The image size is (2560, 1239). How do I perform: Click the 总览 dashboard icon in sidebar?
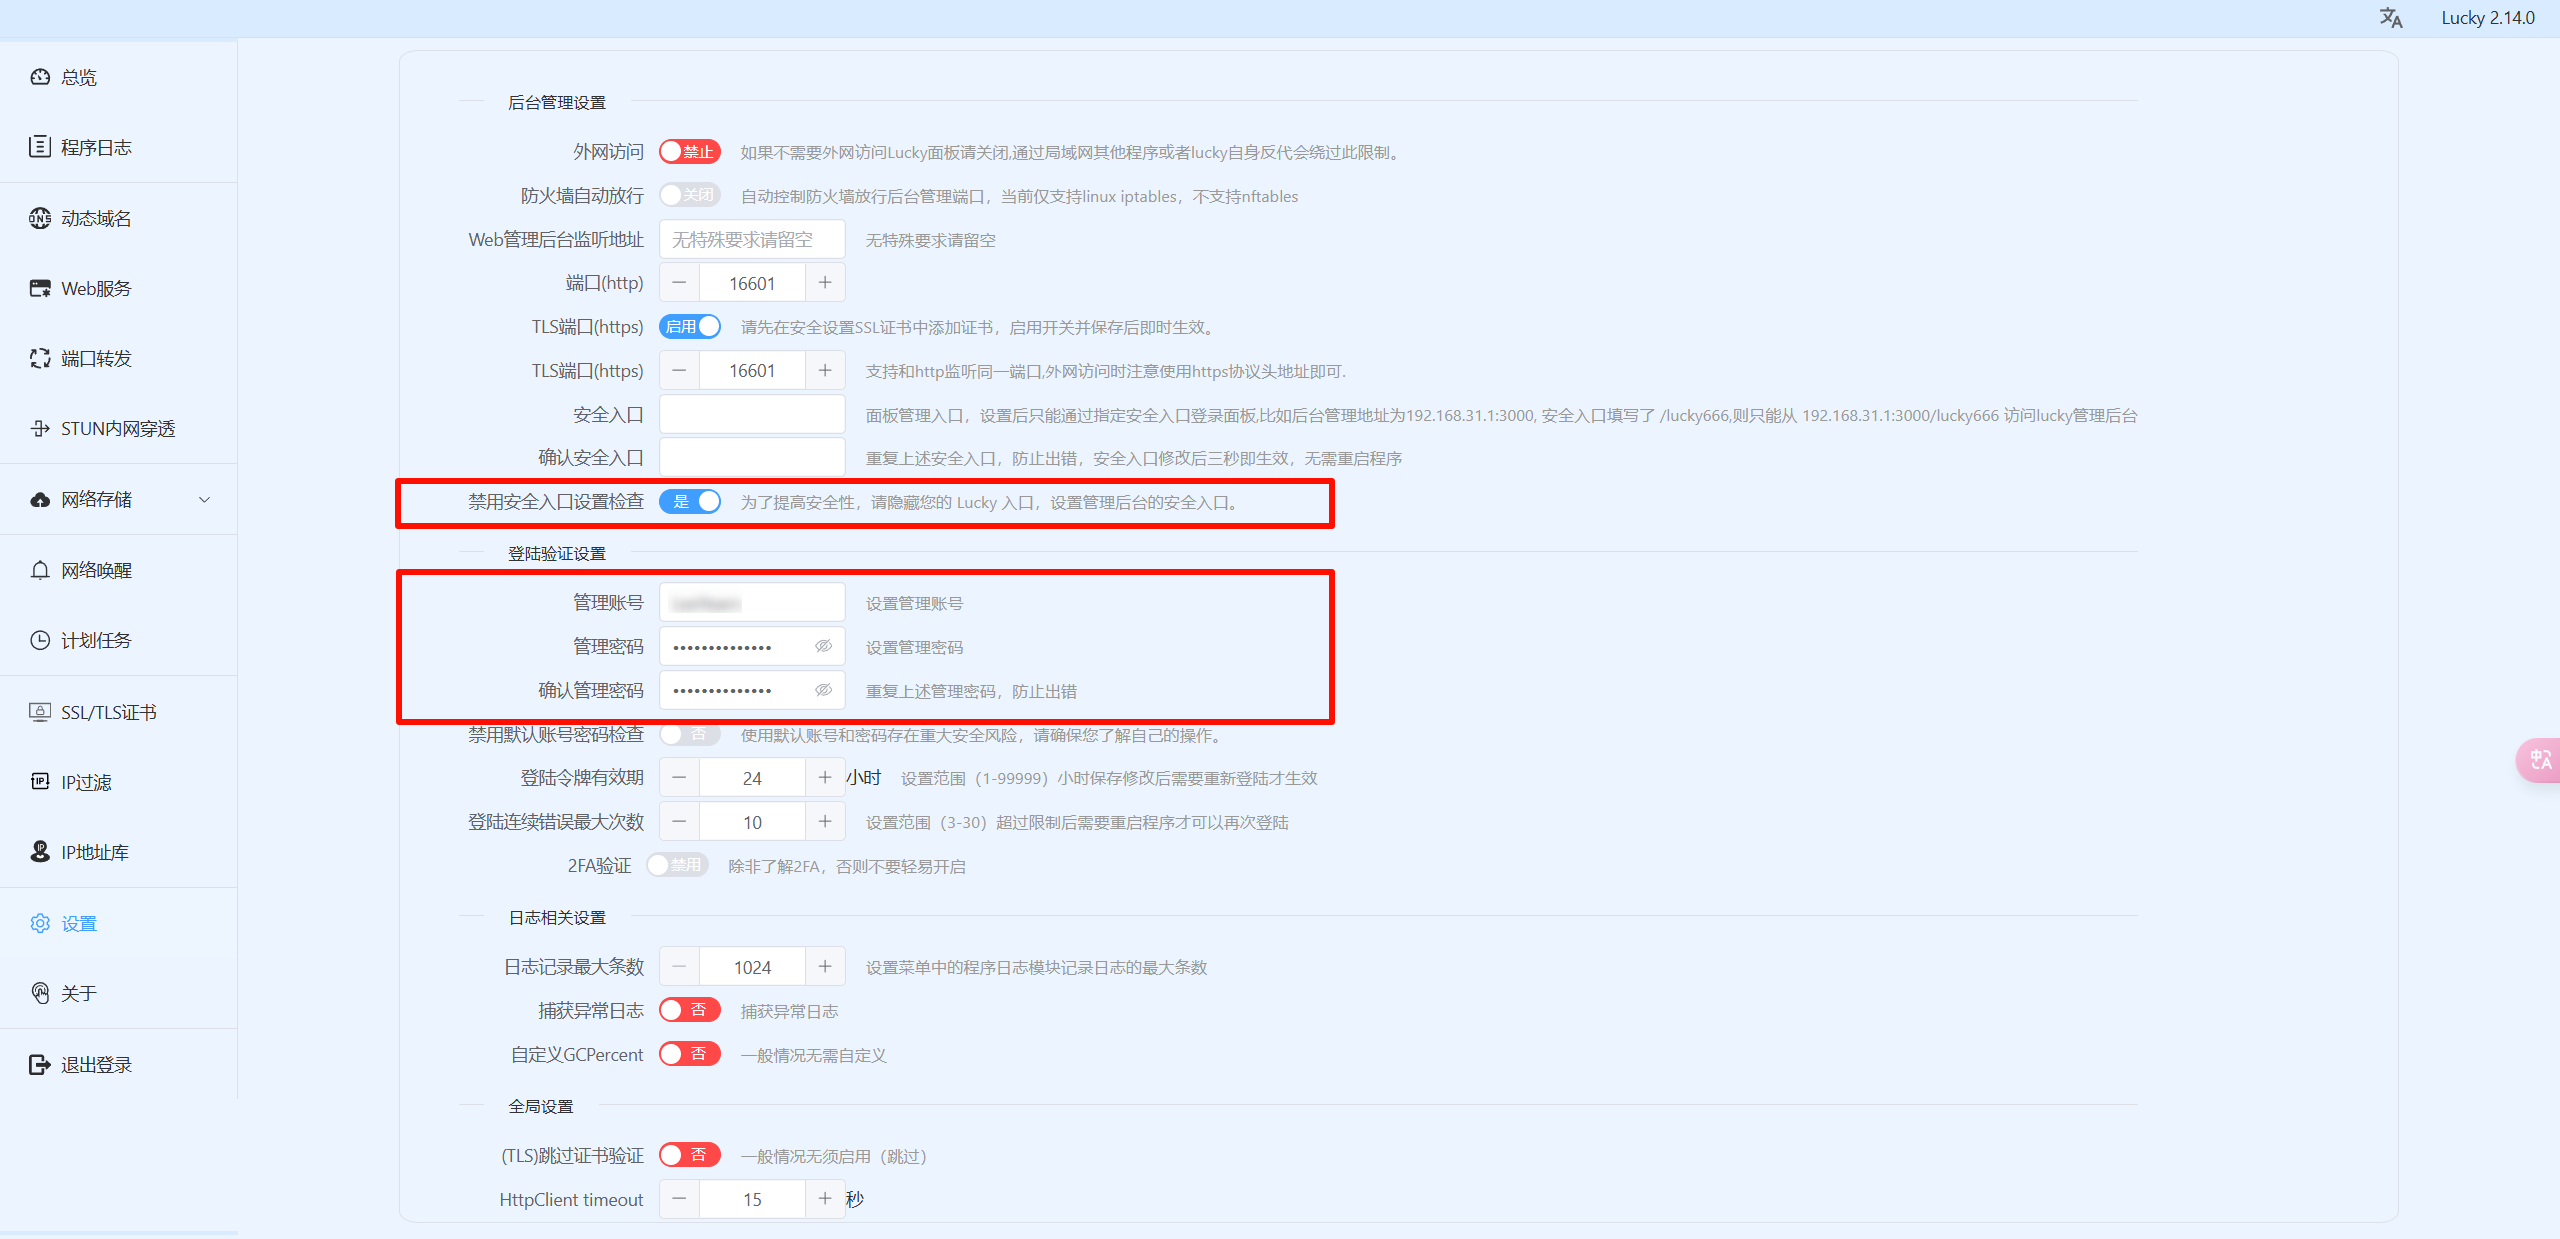coord(40,77)
